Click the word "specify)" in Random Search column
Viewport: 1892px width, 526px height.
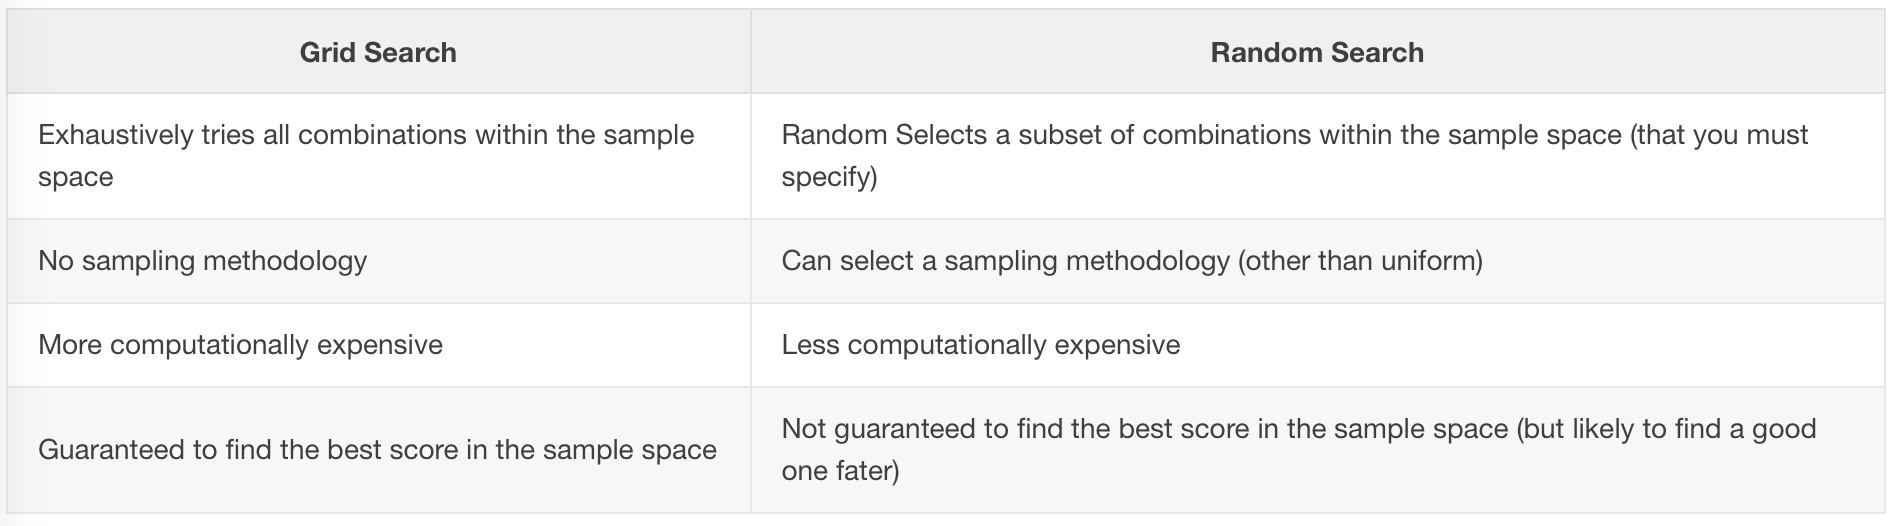[829, 177]
